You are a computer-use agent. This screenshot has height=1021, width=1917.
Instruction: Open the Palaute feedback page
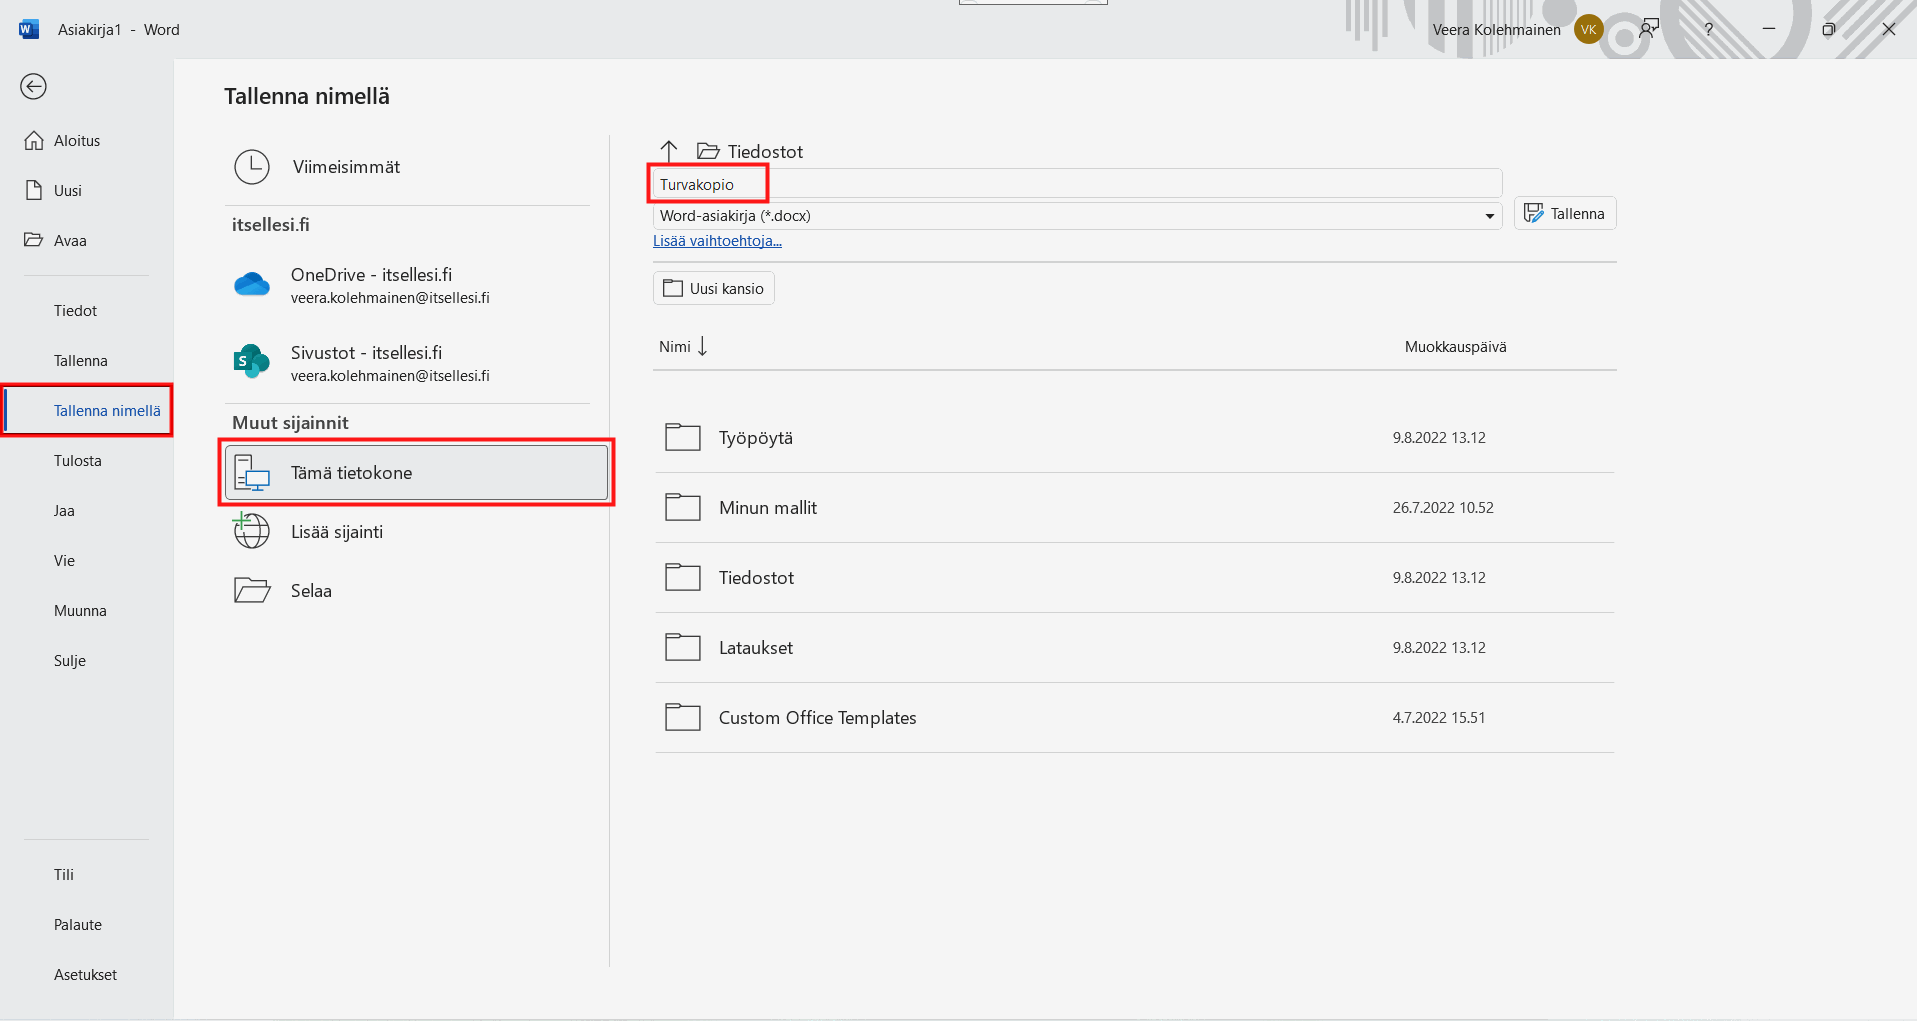78,925
